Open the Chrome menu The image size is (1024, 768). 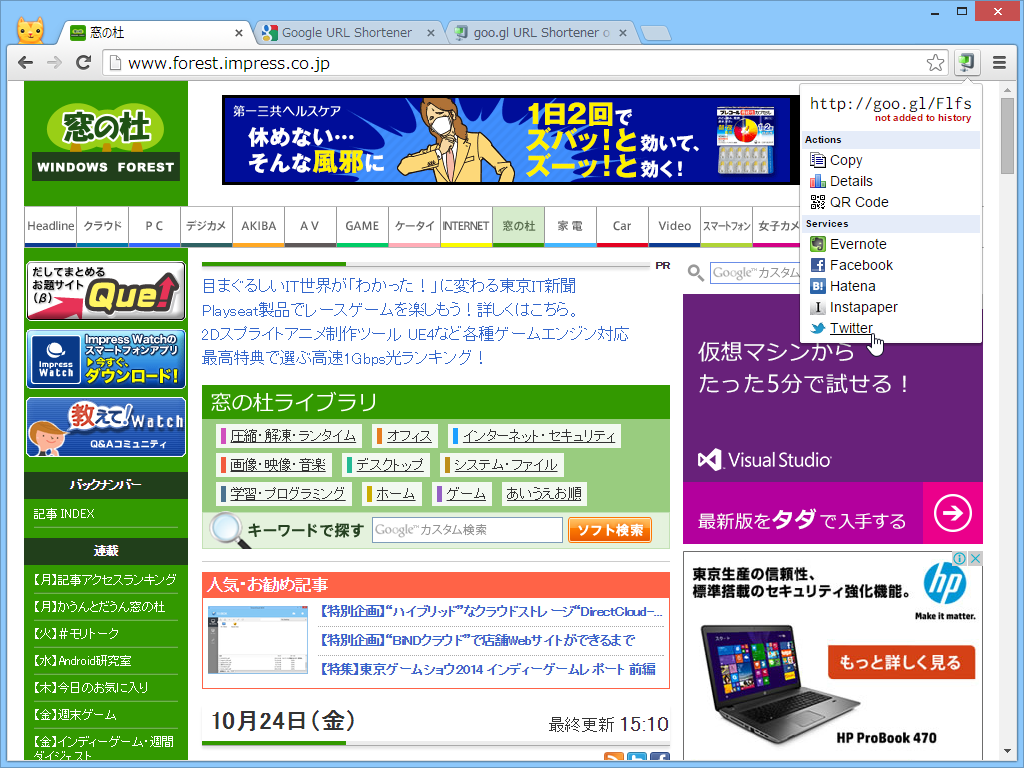(997, 62)
